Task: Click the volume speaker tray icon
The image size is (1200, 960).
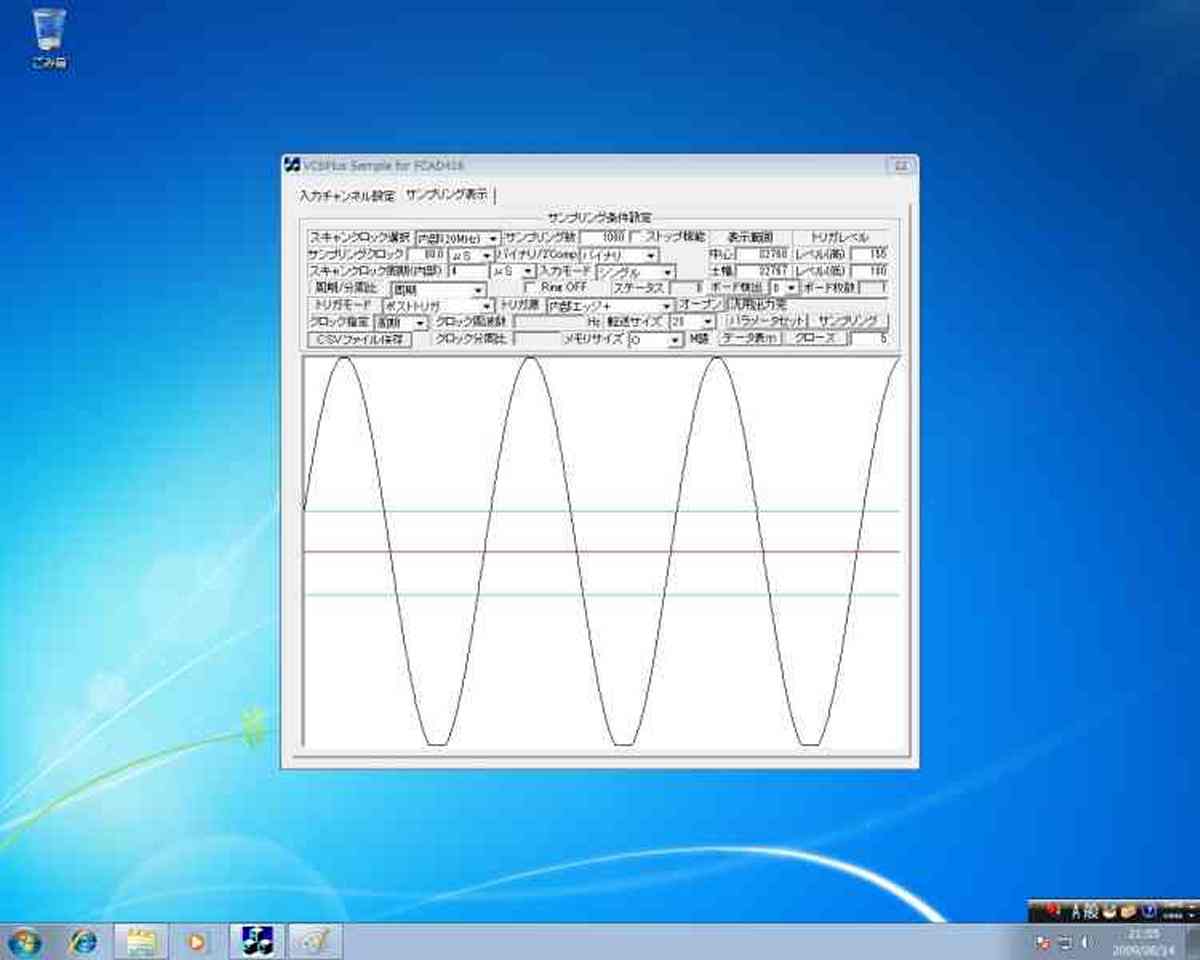Action: pyautogui.click(x=1087, y=942)
